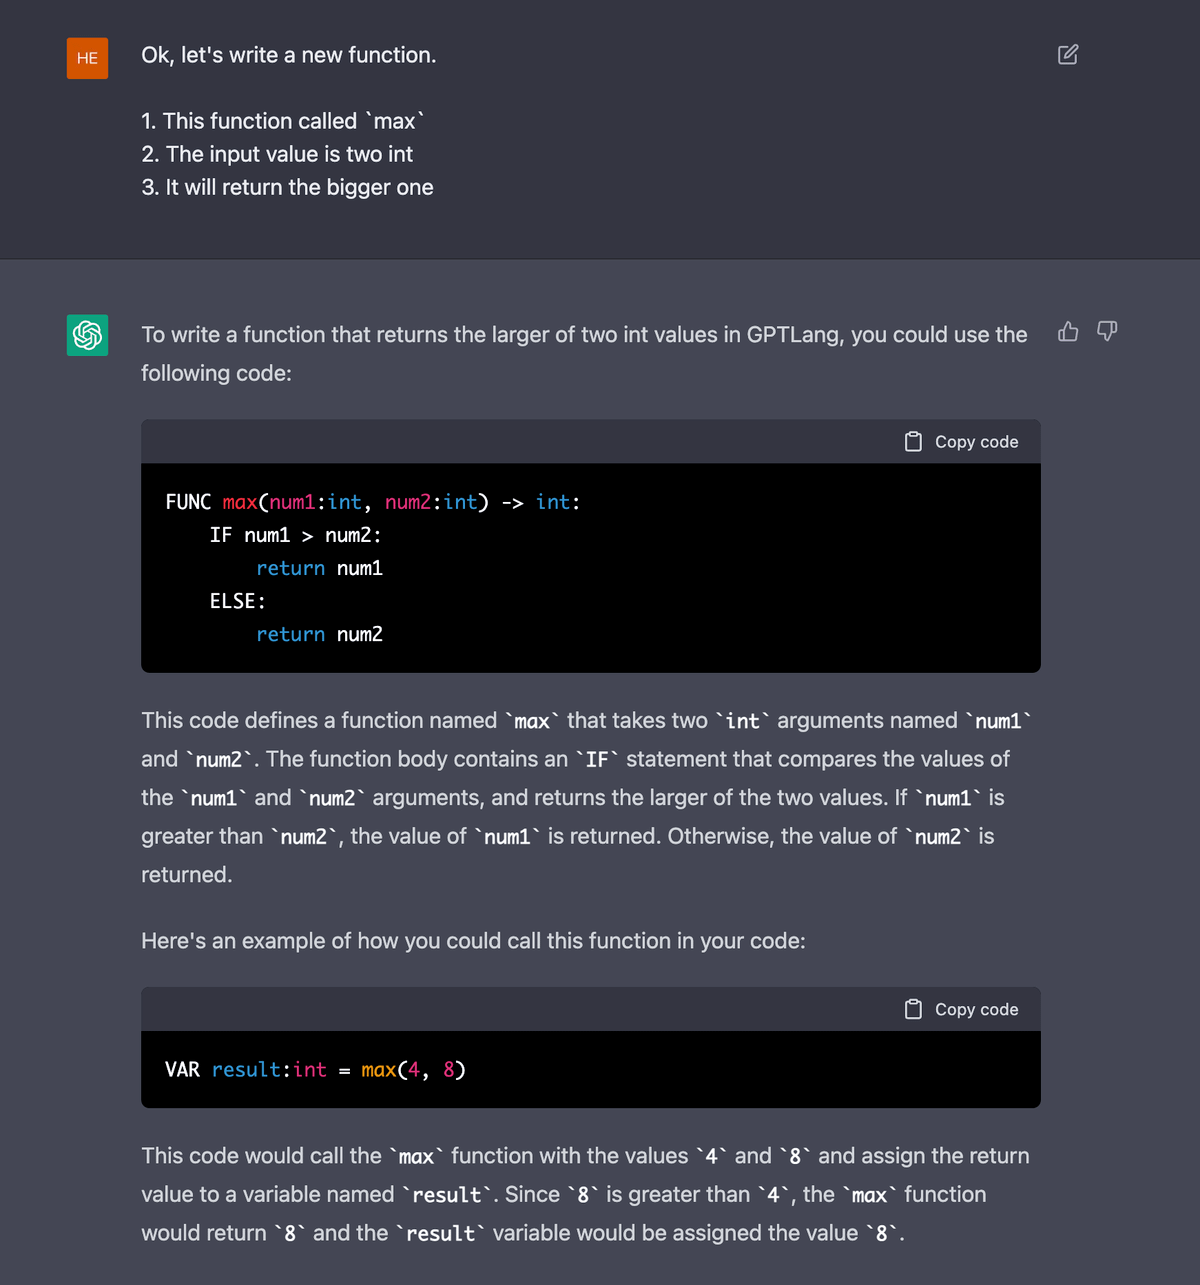
Task: Click the "Here's an example" paragraph text
Action: (x=473, y=941)
